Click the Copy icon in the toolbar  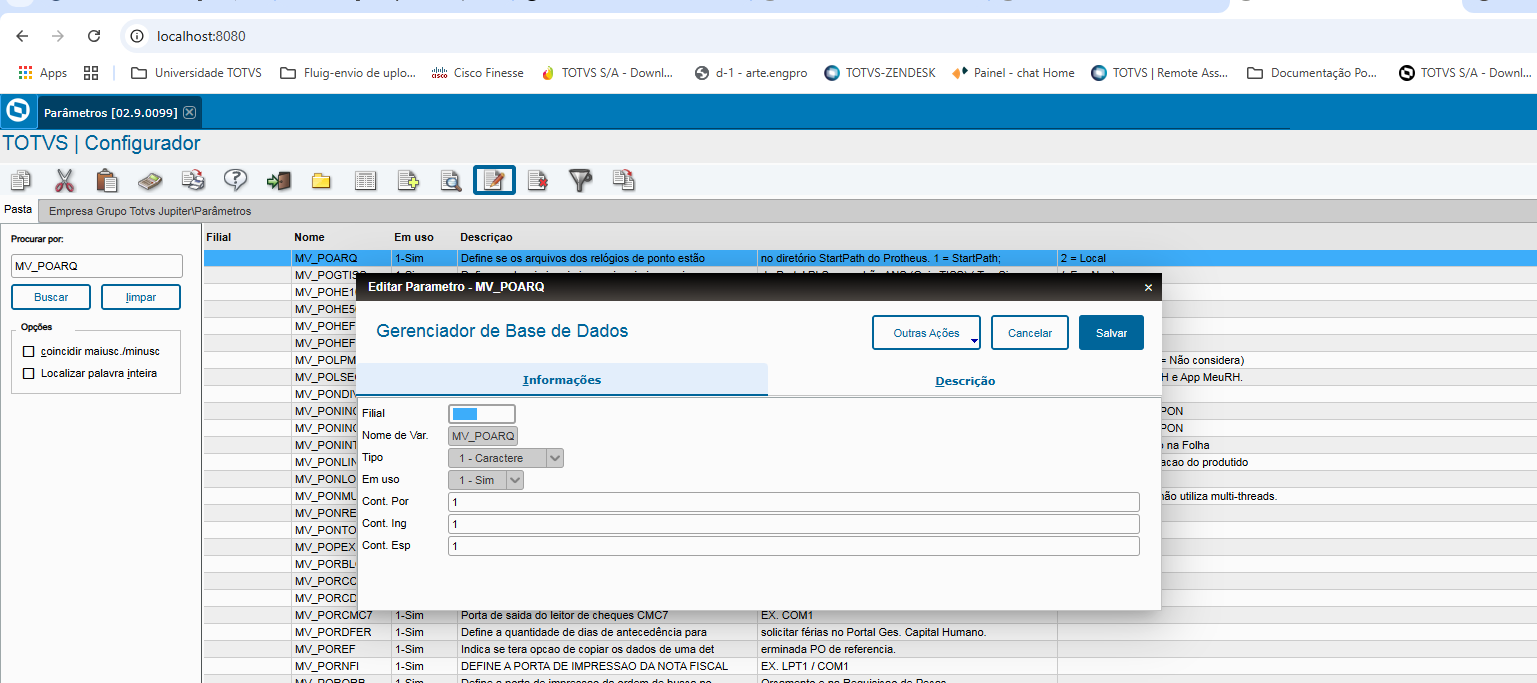click(x=21, y=181)
